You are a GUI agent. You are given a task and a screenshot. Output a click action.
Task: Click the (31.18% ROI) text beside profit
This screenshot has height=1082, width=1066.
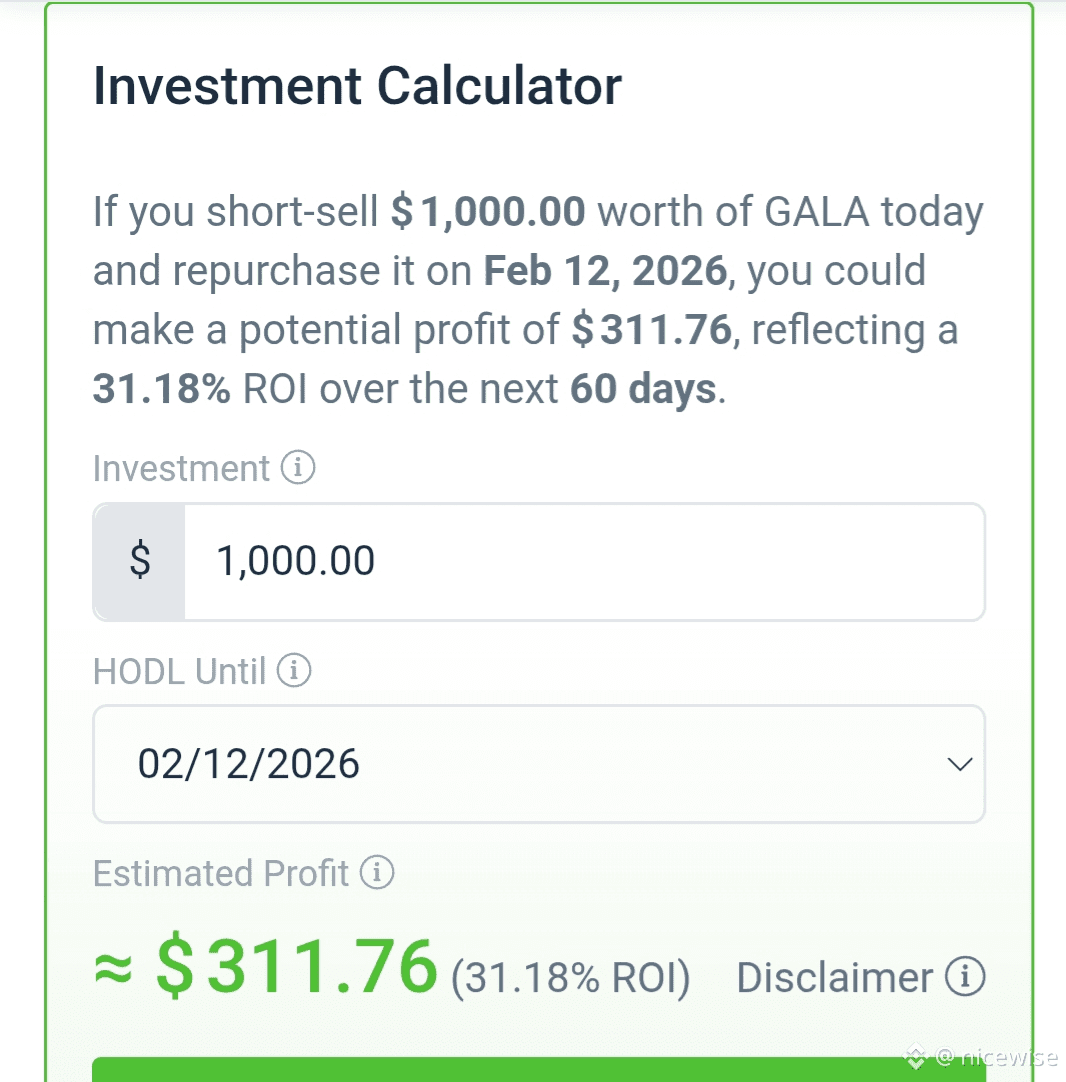570,978
